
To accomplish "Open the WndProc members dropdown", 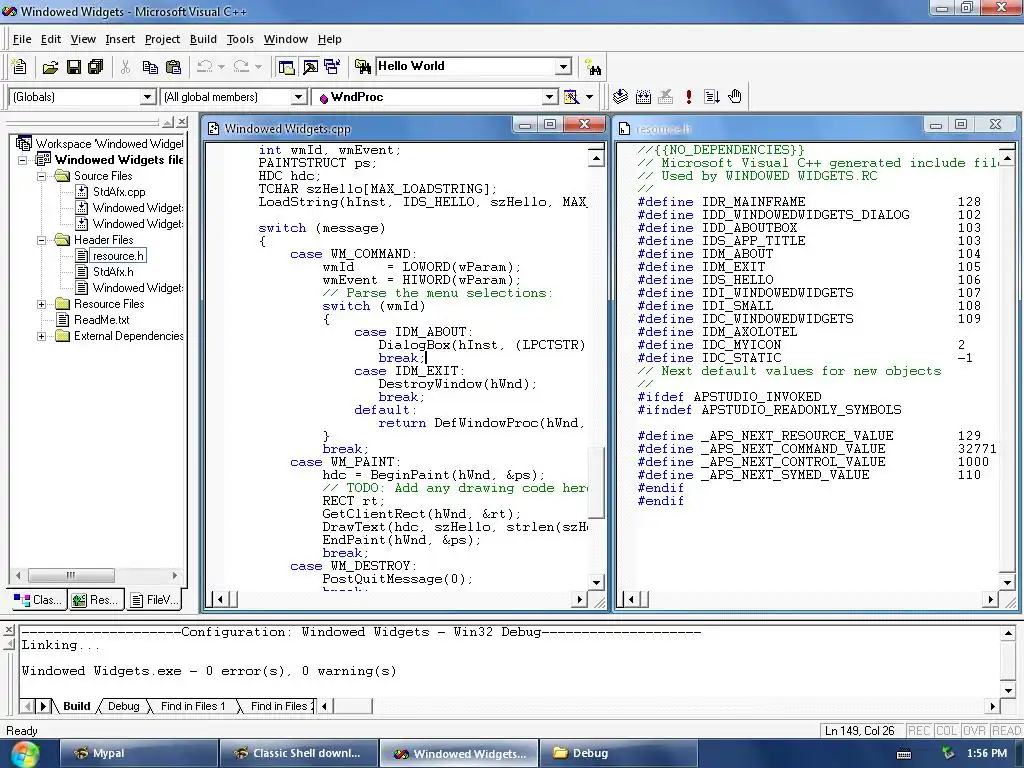I will [x=550, y=97].
